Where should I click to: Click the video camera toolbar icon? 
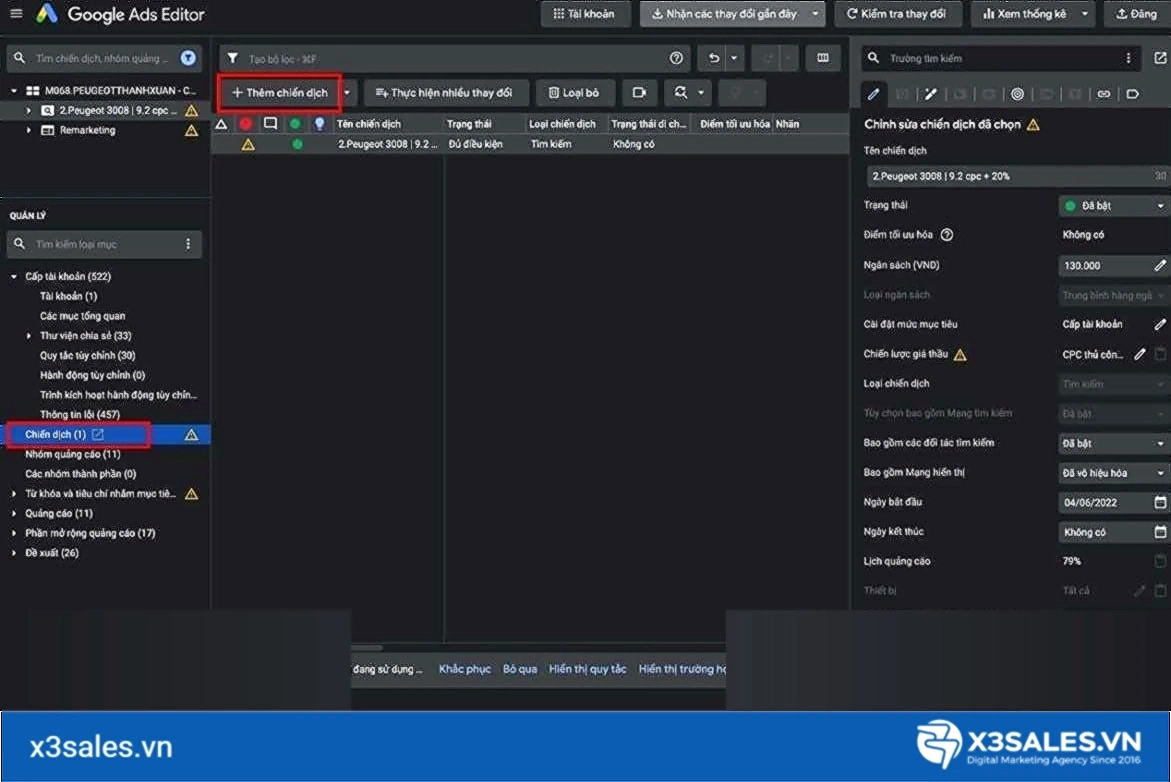tap(639, 93)
